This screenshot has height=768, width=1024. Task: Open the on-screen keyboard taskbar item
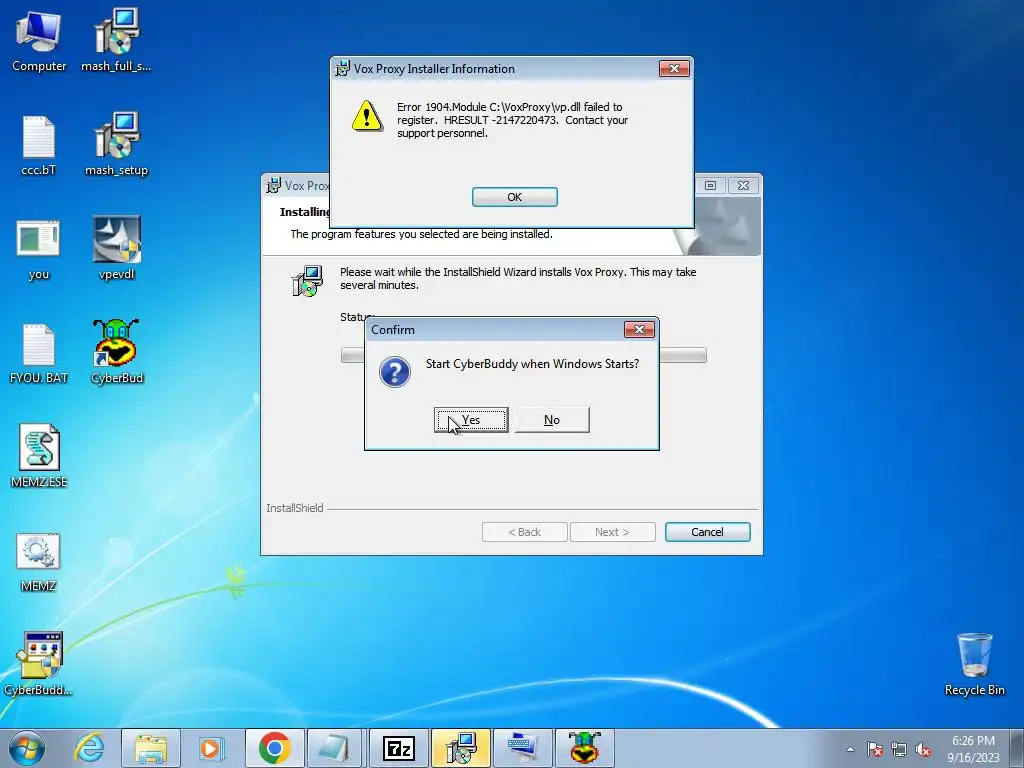pyautogui.click(x=522, y=748)
